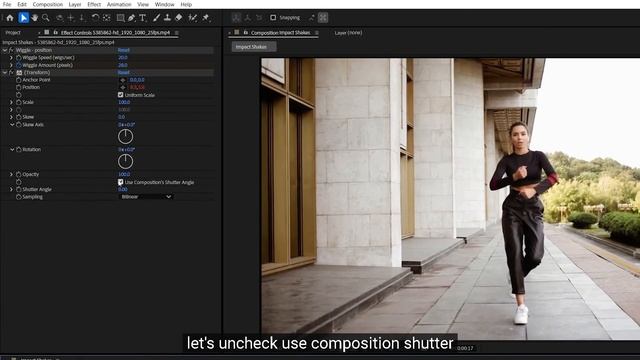Expand the Skew property
The image size is (640, 360).
[x=11, y=117]
